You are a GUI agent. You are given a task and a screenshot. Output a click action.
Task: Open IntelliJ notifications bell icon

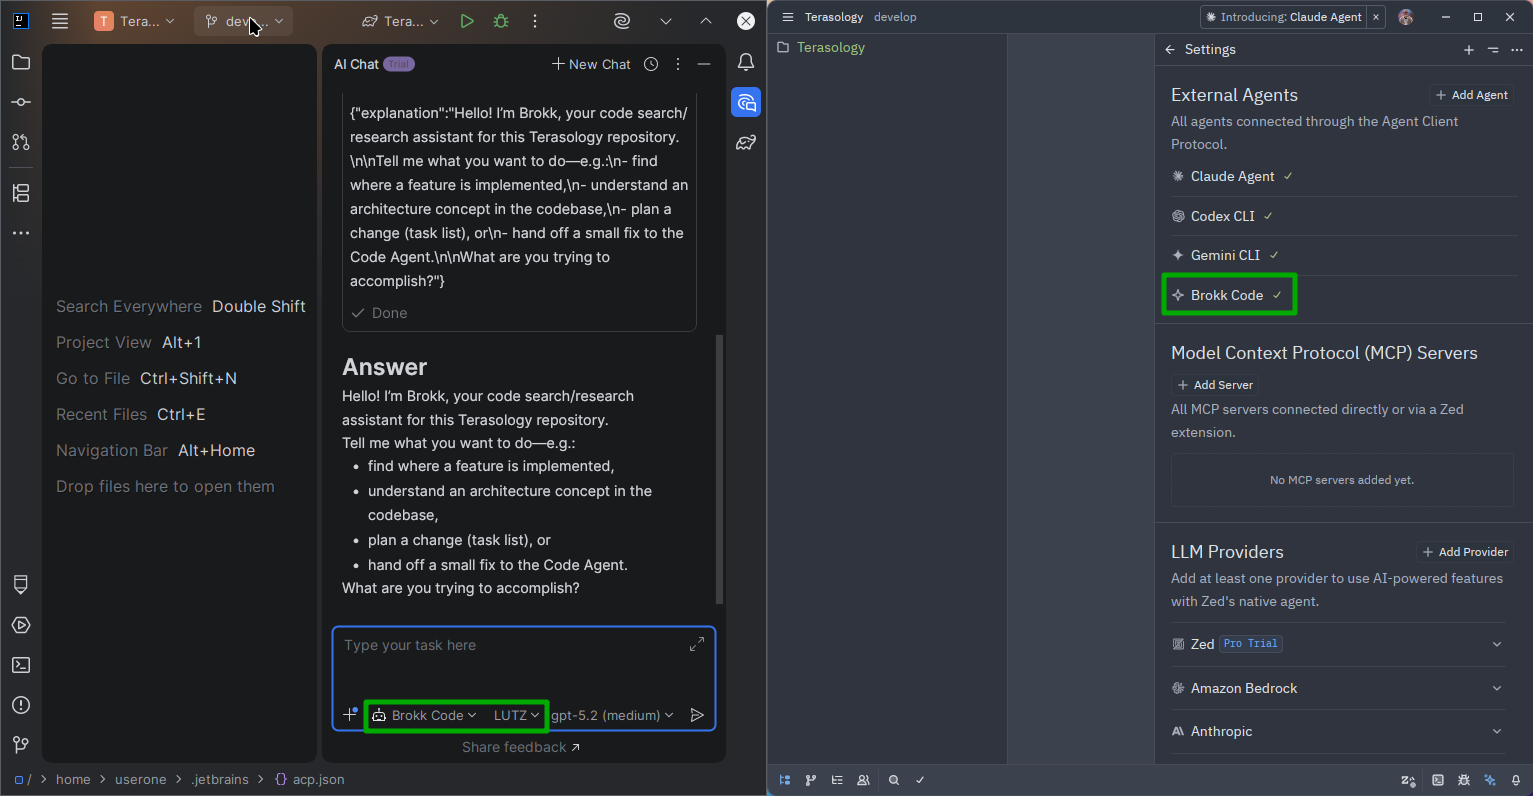click(x=746, y=62)
